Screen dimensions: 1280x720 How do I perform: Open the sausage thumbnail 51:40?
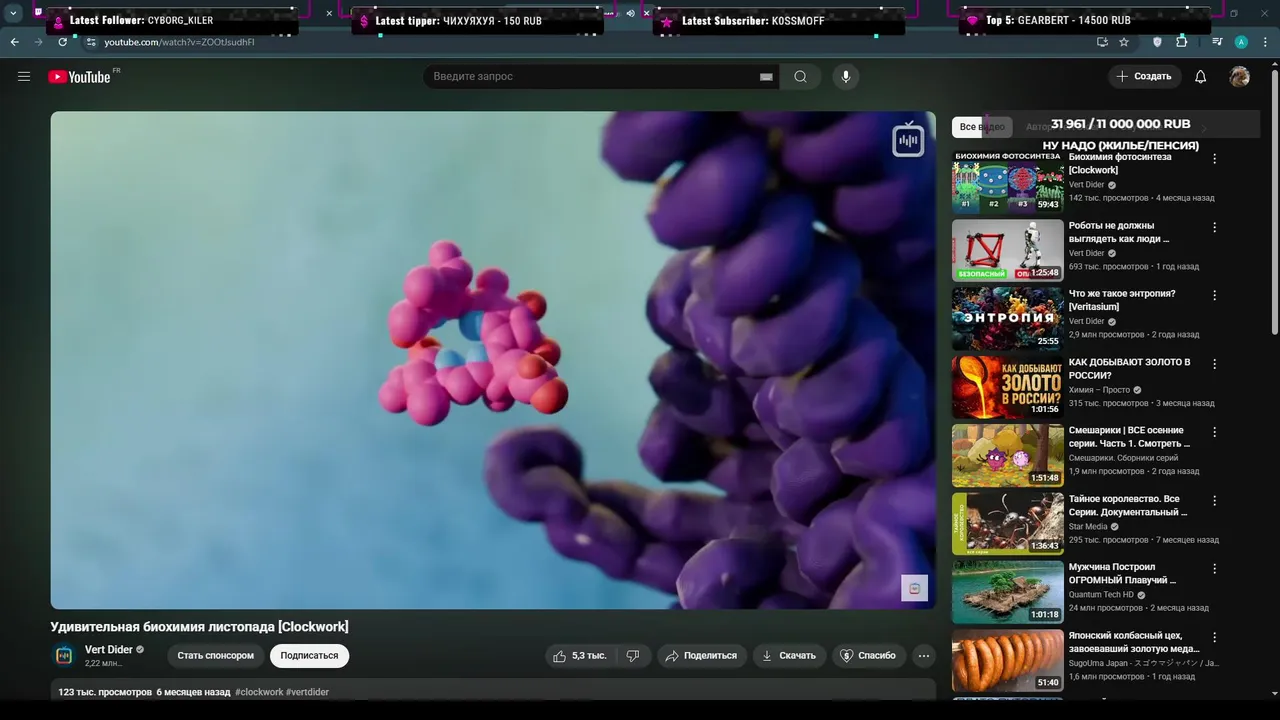(x=1007, y=660)
